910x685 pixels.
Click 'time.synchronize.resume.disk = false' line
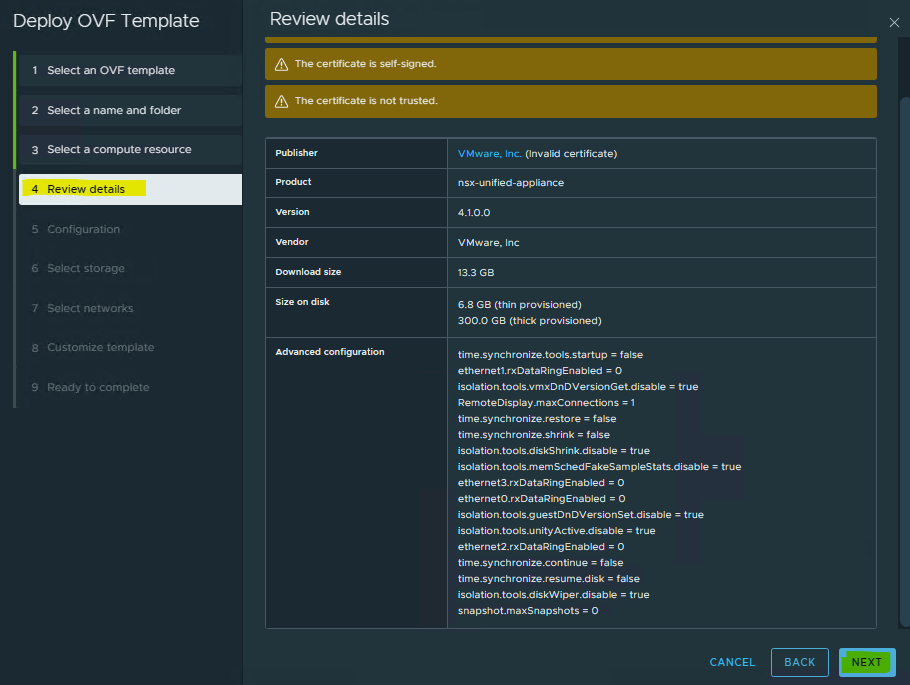click(x=548, y=579)
